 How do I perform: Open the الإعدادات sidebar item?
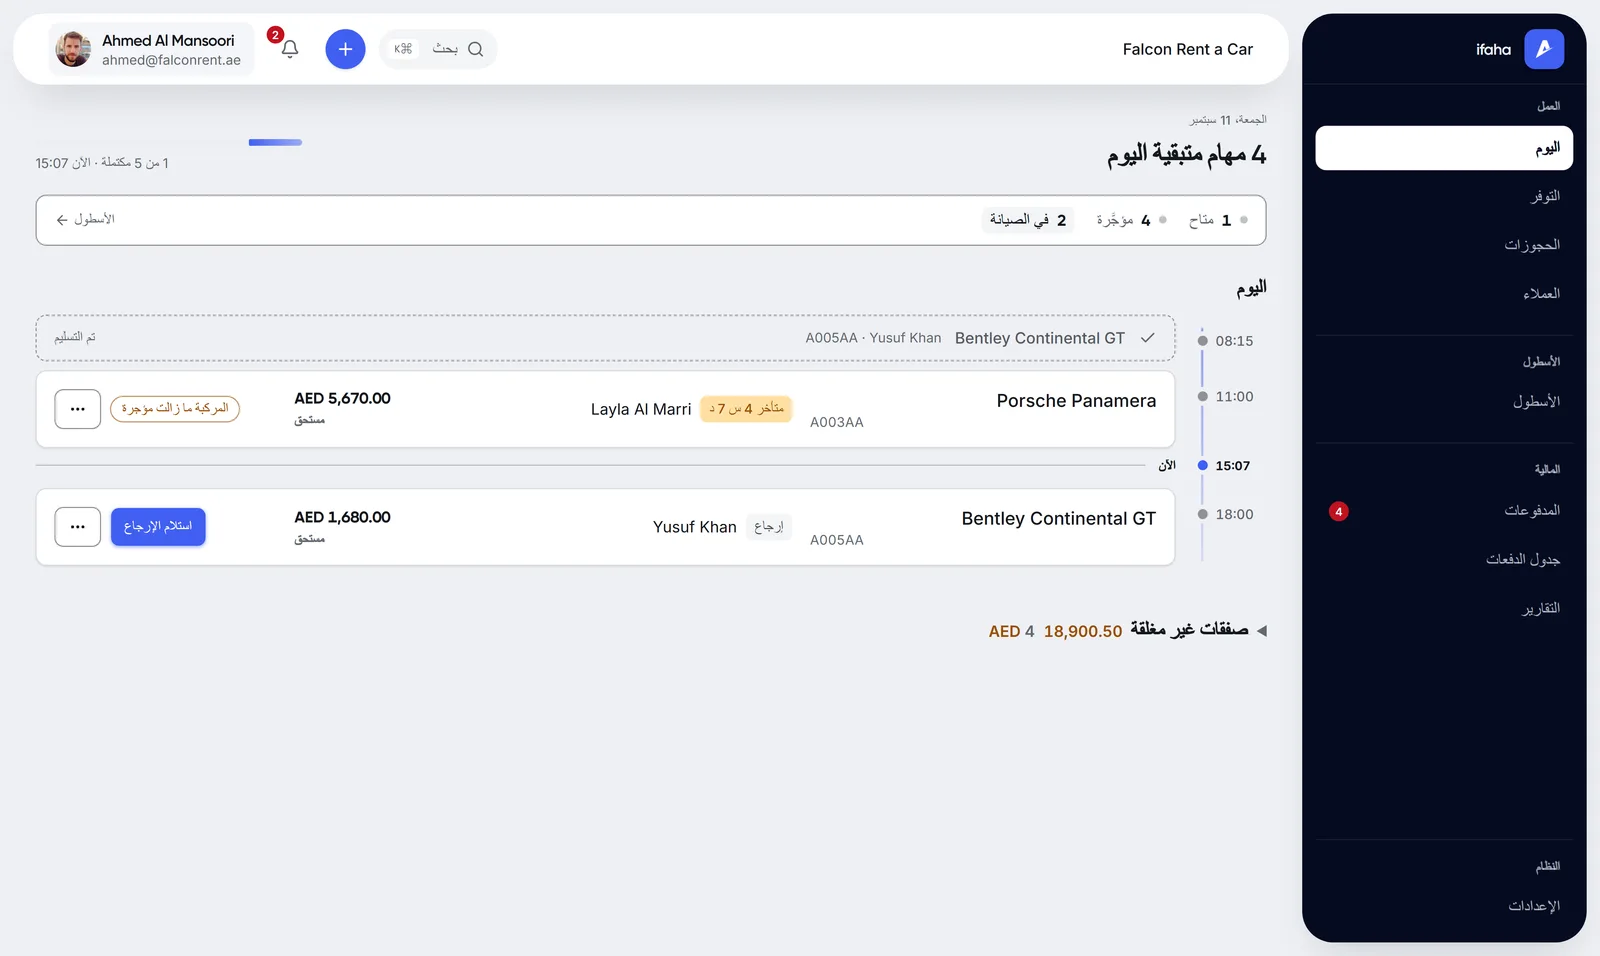(x=1444, y=906)
